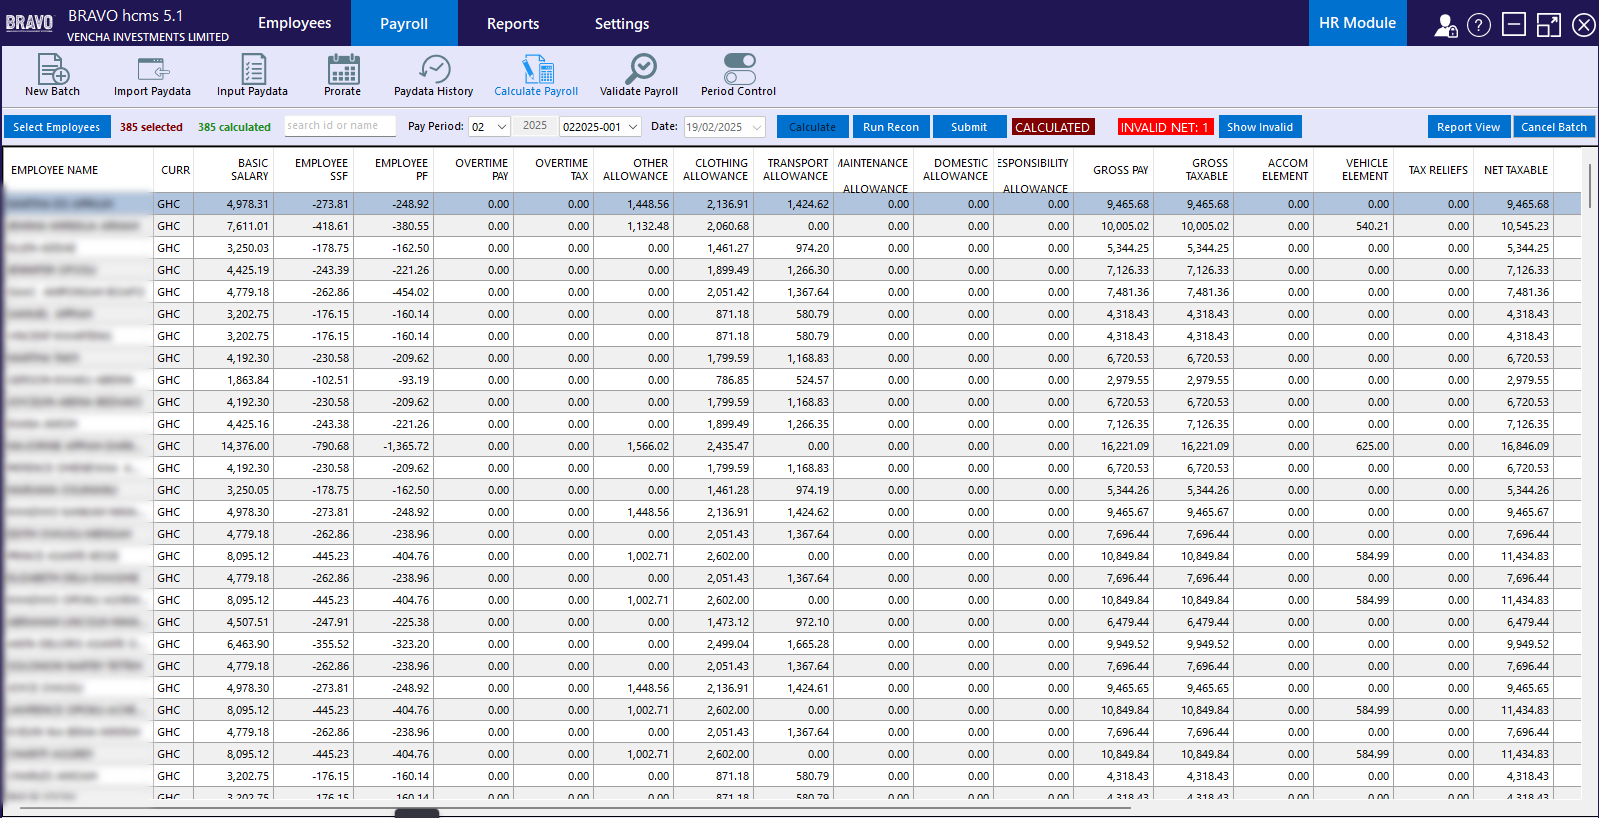This screenshot has height=818, width=1599.
Task: Click the New Batch icon
Action: [x=52, y=69]
